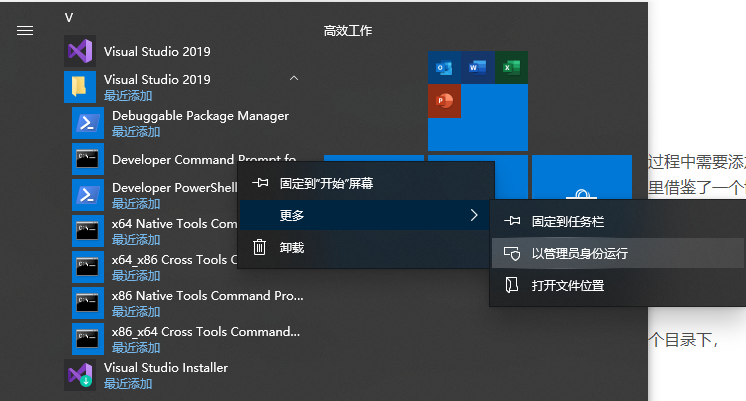Click the Visual Studio 2019 app icon
This screenshot has width=746, height=401.
[x=80, y=51]
